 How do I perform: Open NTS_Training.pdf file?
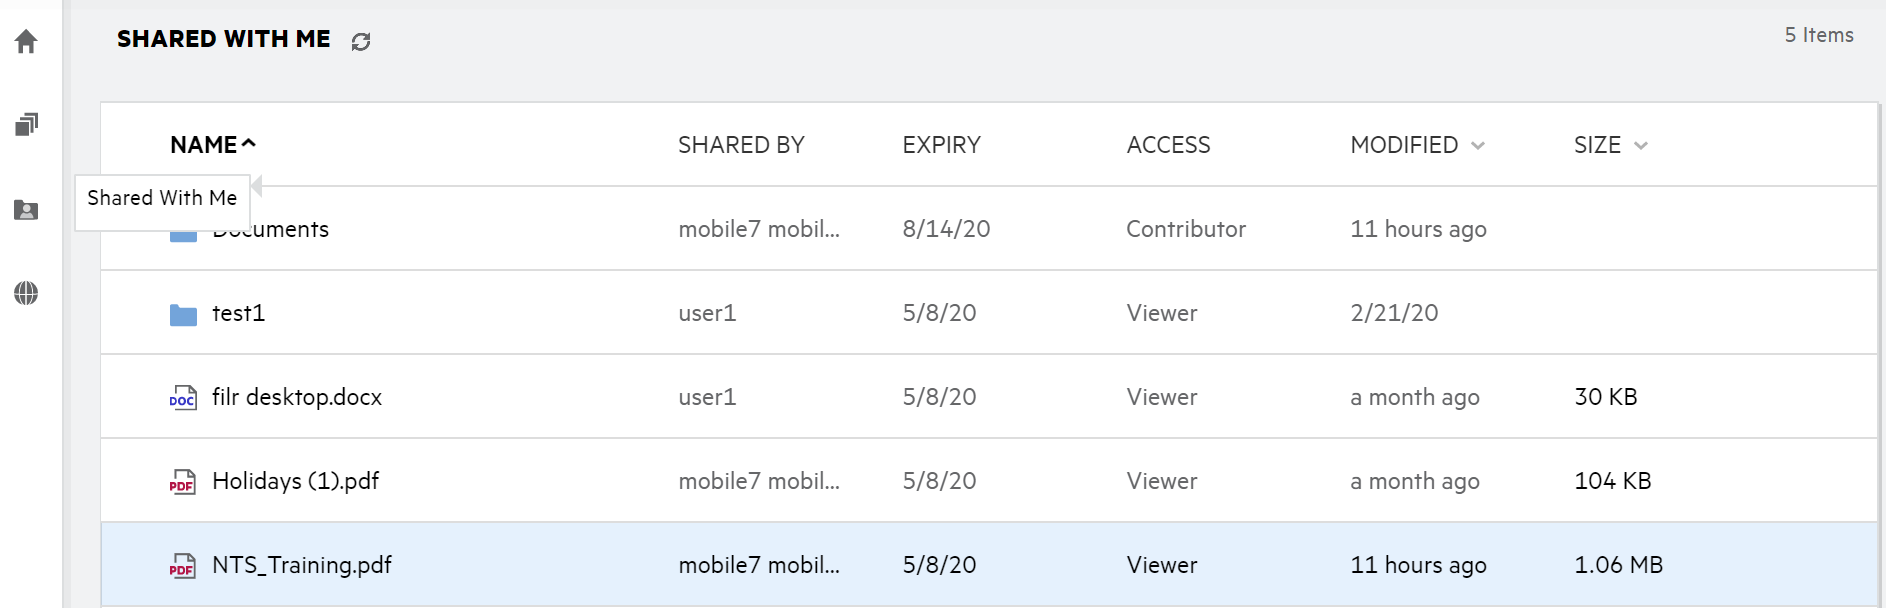tap(302, 565)
